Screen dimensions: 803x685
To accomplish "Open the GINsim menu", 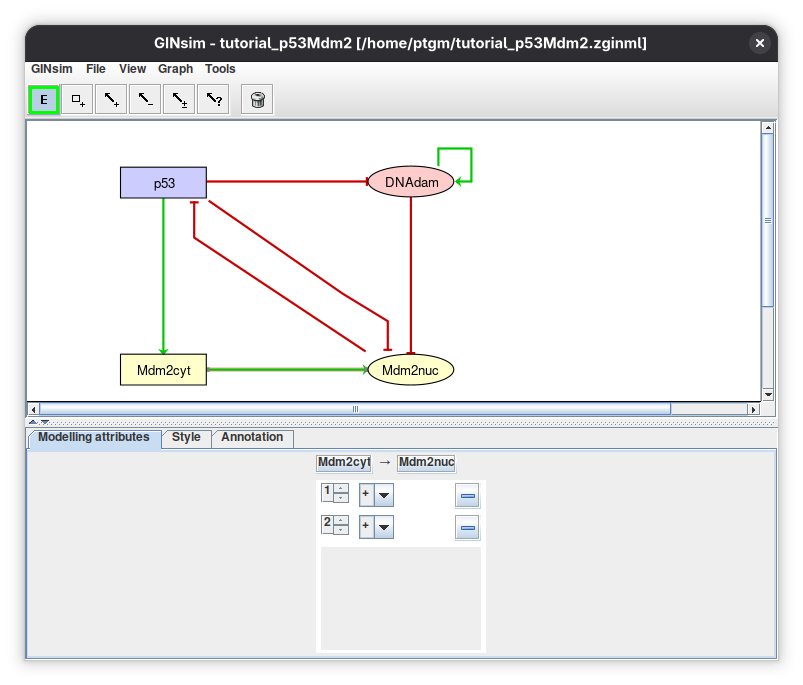I will pyautogui.click(x=52, y=69).
